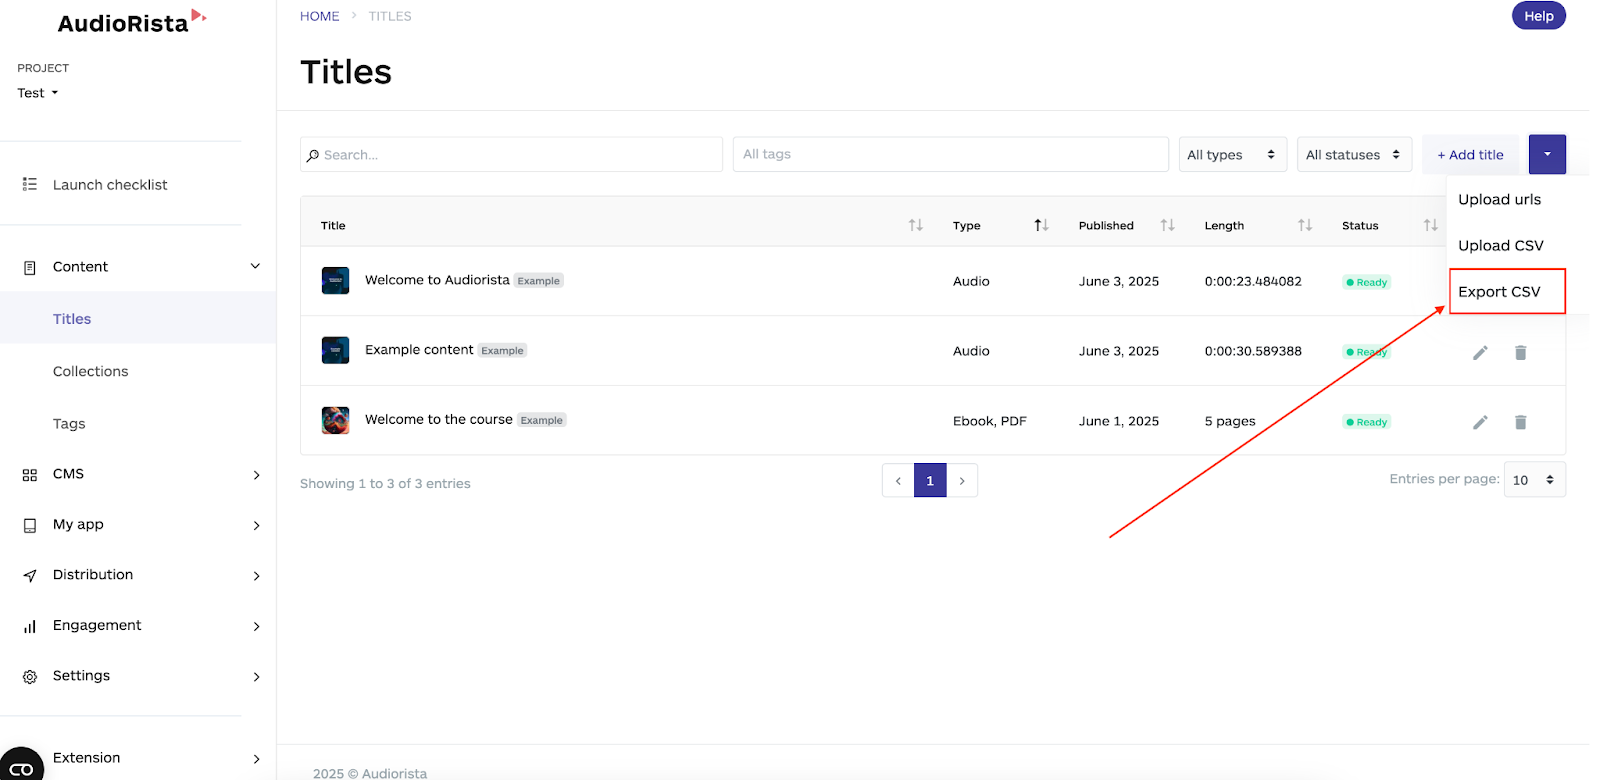Edit Welcome to the course via pencil icon
This screenshot has width=1600, height=780.
(1480, 422)
